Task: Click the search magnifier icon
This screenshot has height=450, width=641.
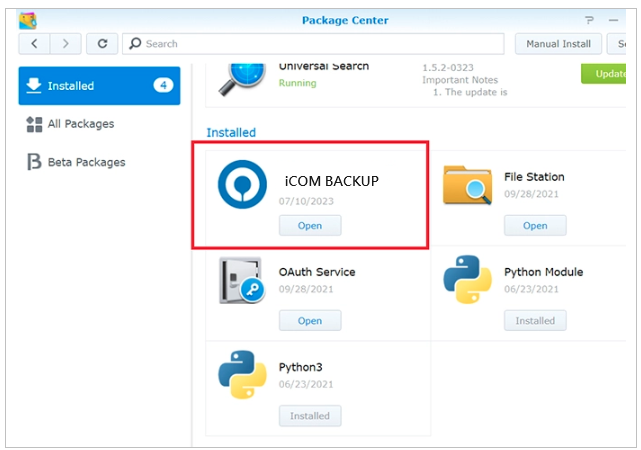Action: [x=135, y=43]
